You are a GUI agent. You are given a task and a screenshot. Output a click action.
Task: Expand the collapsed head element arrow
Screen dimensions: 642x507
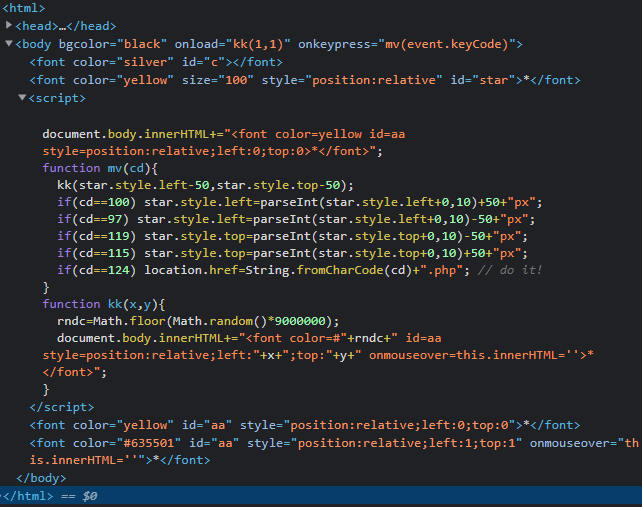9,25
